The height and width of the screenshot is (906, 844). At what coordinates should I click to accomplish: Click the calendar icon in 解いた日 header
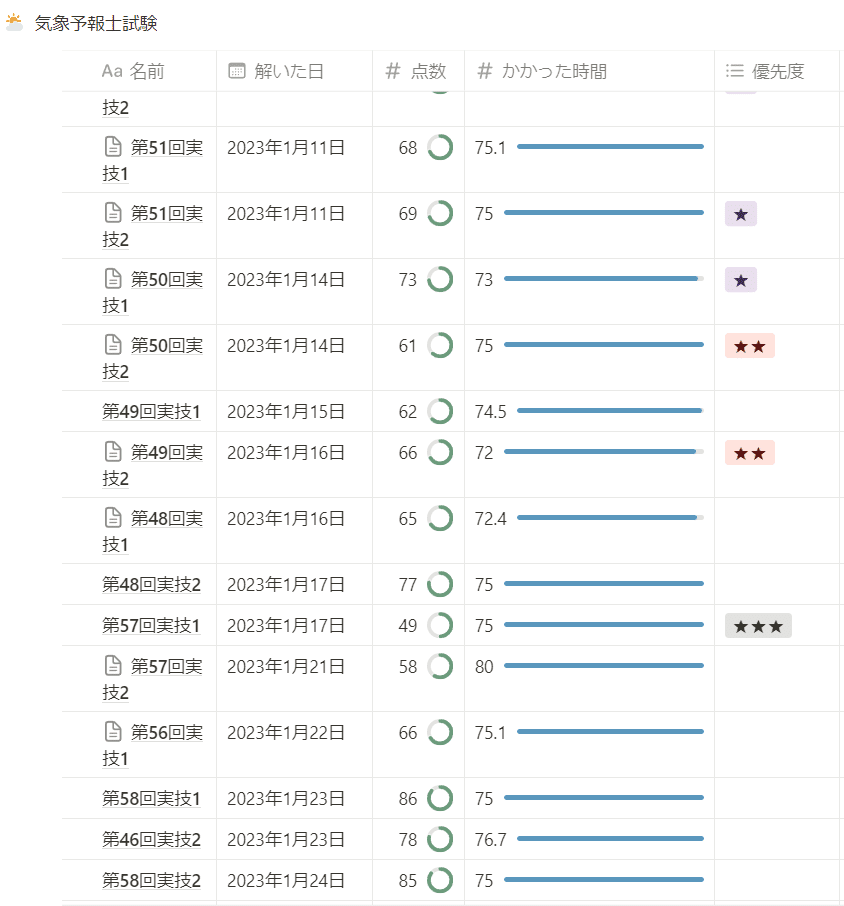[x=237, y=71]
